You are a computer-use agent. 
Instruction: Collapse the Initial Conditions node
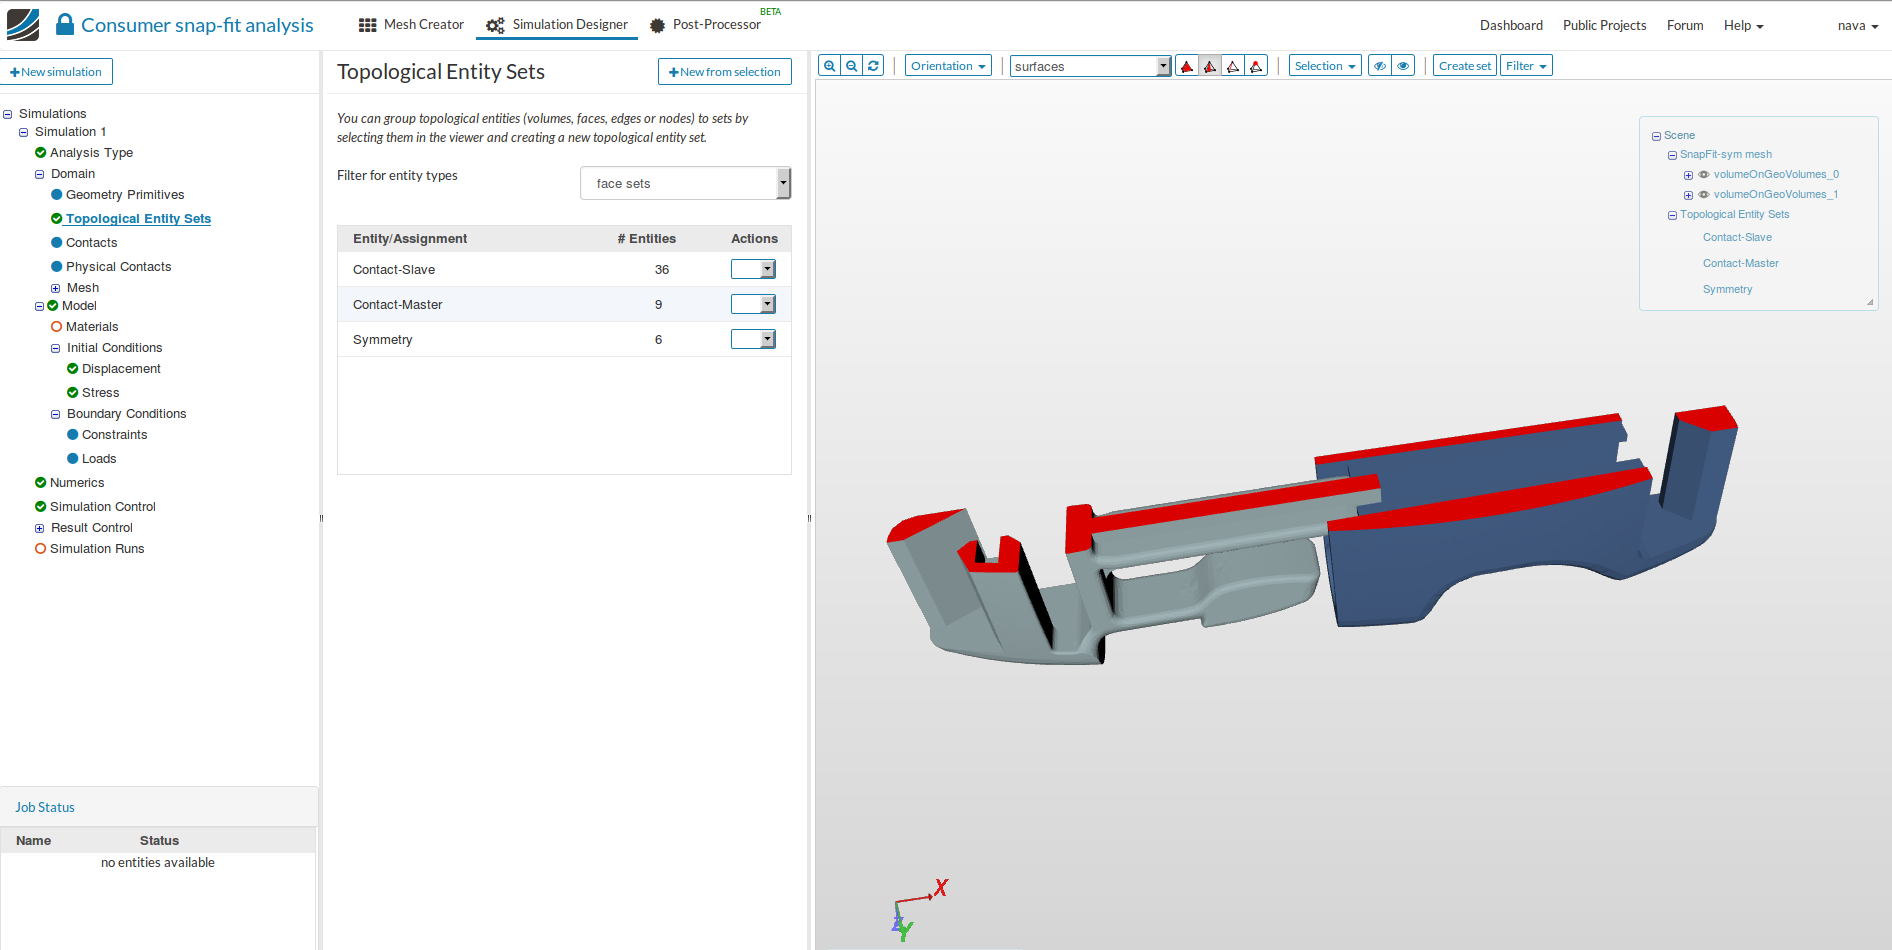click(56, 349)
